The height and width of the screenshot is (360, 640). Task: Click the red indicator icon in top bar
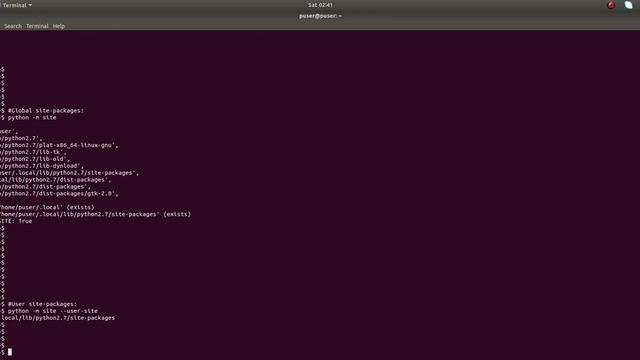(611, 5)
